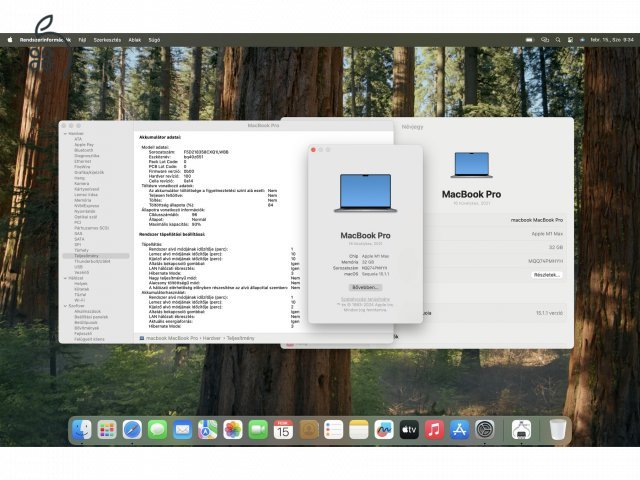Open Messages in the dock

coord(157,430)
